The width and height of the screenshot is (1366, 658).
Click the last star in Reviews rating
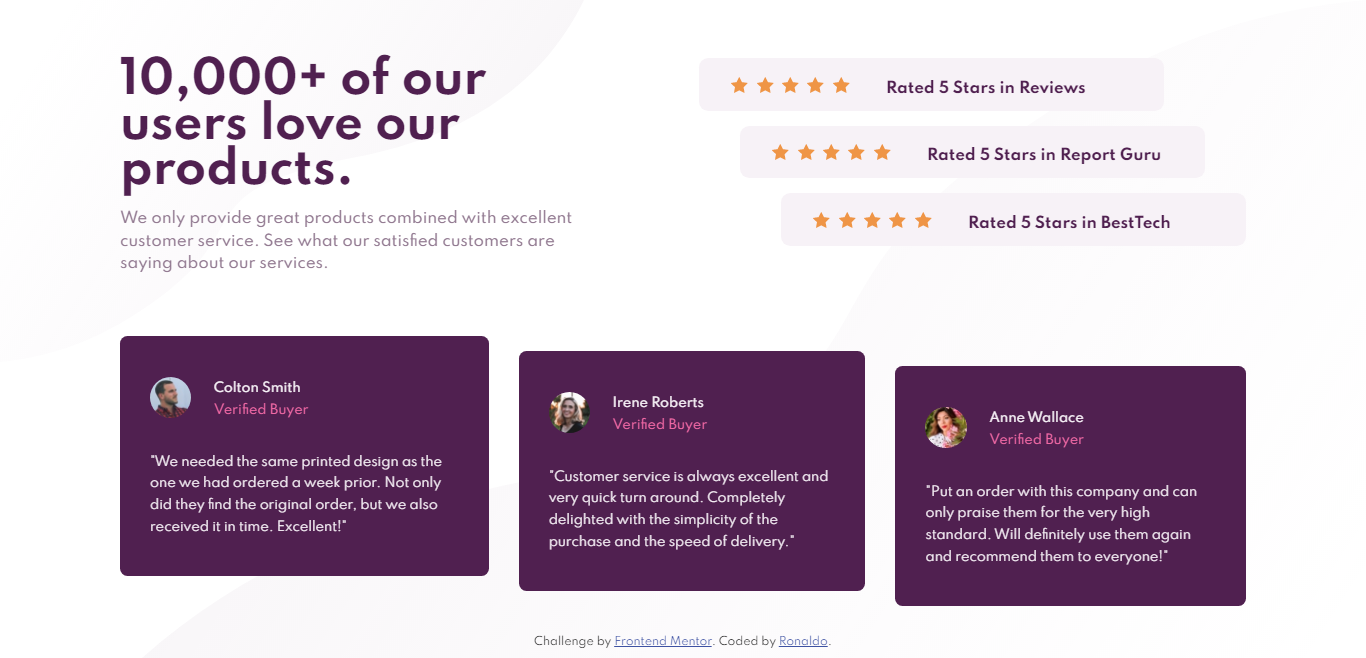pos(841,85)
